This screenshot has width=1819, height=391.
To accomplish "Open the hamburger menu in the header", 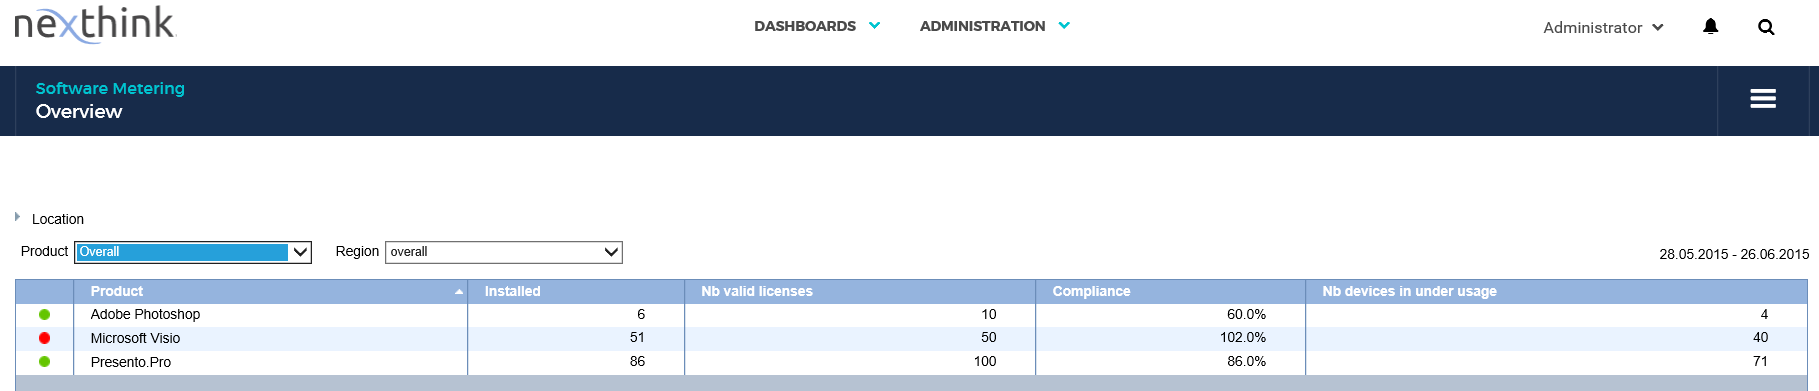I will click(x=1763, y=98).
